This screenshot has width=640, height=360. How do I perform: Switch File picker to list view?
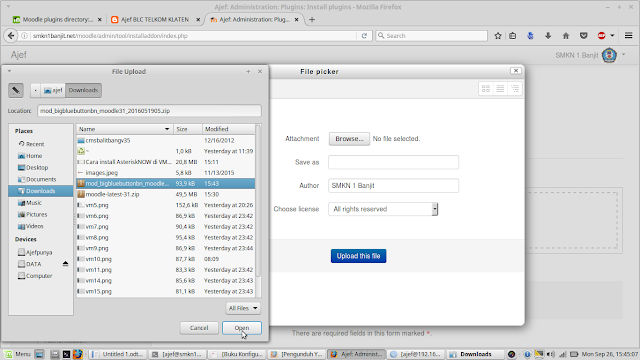500,89
